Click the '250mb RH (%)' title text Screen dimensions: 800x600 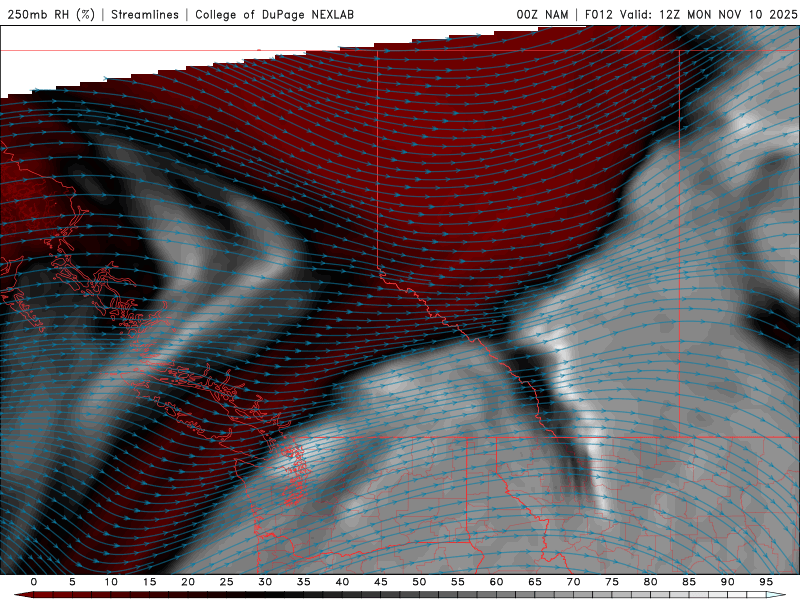[51, 15]
